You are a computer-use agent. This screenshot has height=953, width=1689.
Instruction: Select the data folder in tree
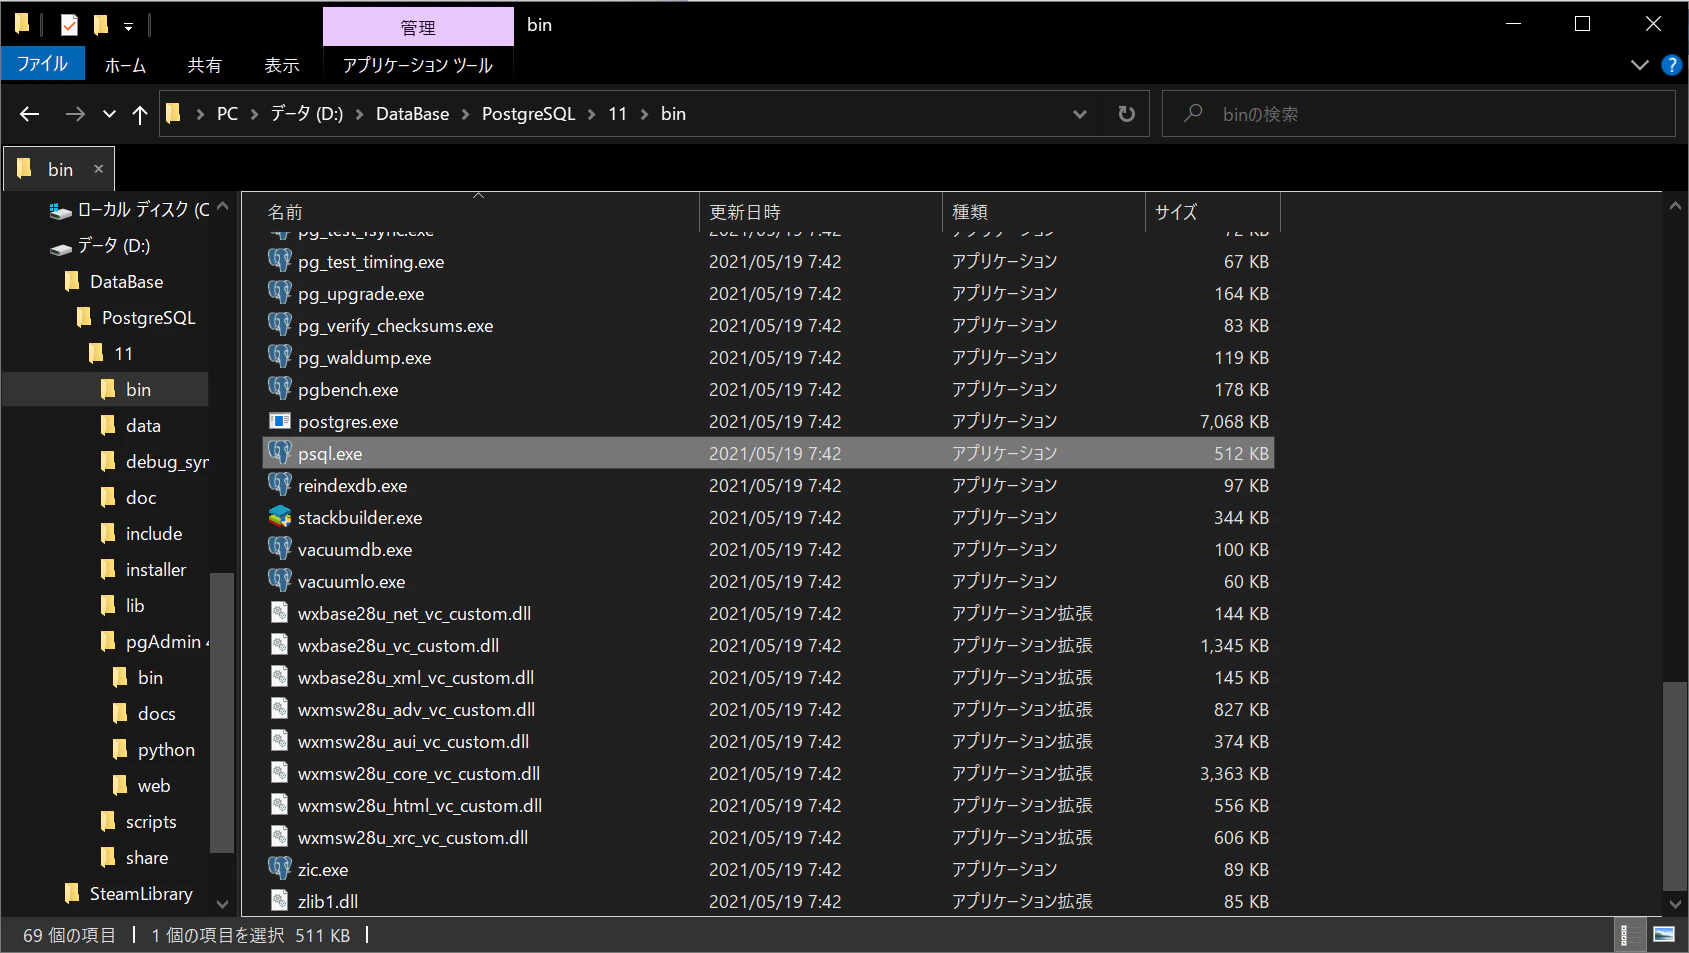tap(143, 425)
